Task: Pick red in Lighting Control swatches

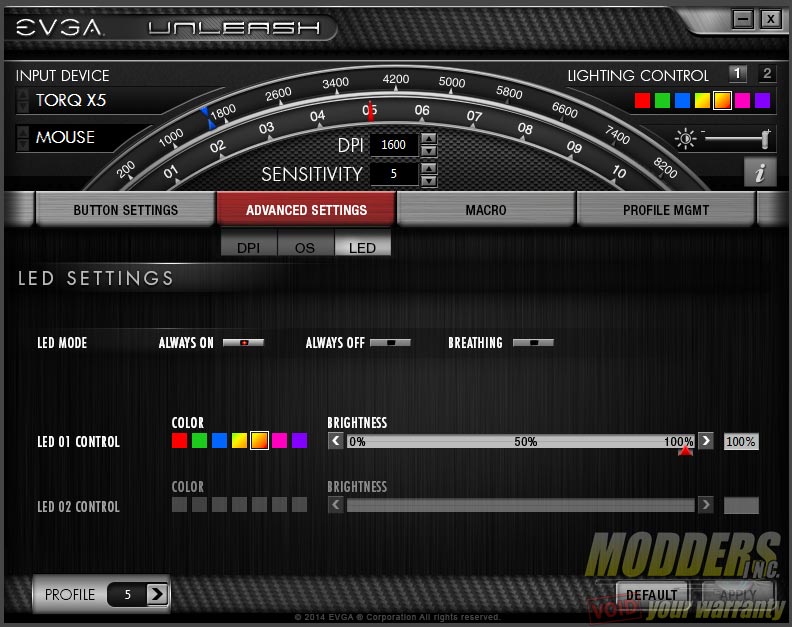Action: click(642, 101)
